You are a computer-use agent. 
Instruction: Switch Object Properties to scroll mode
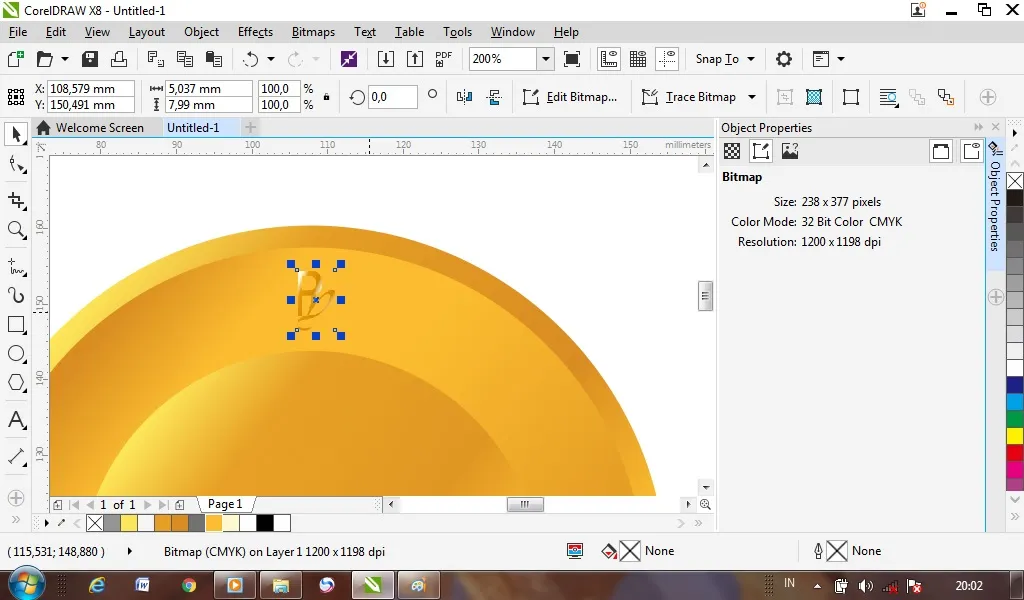(x=940, y=151)
